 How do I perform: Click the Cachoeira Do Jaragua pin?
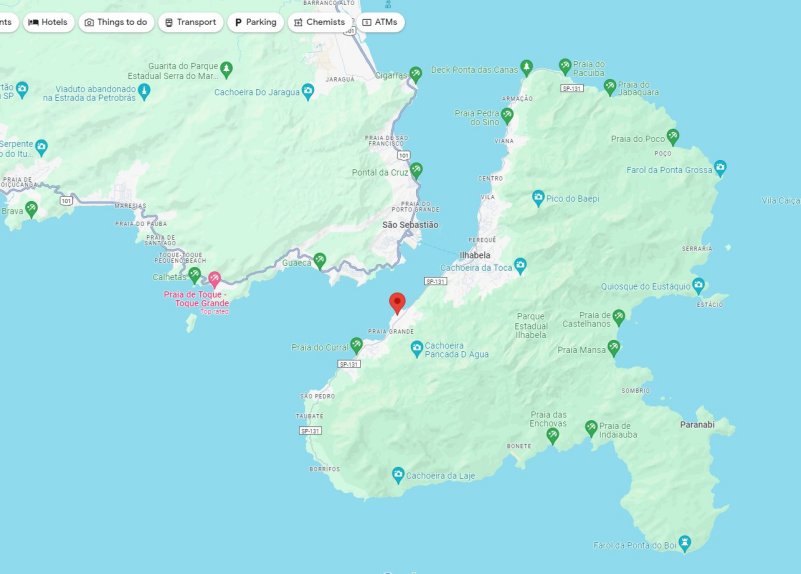(x=308, y=91)
